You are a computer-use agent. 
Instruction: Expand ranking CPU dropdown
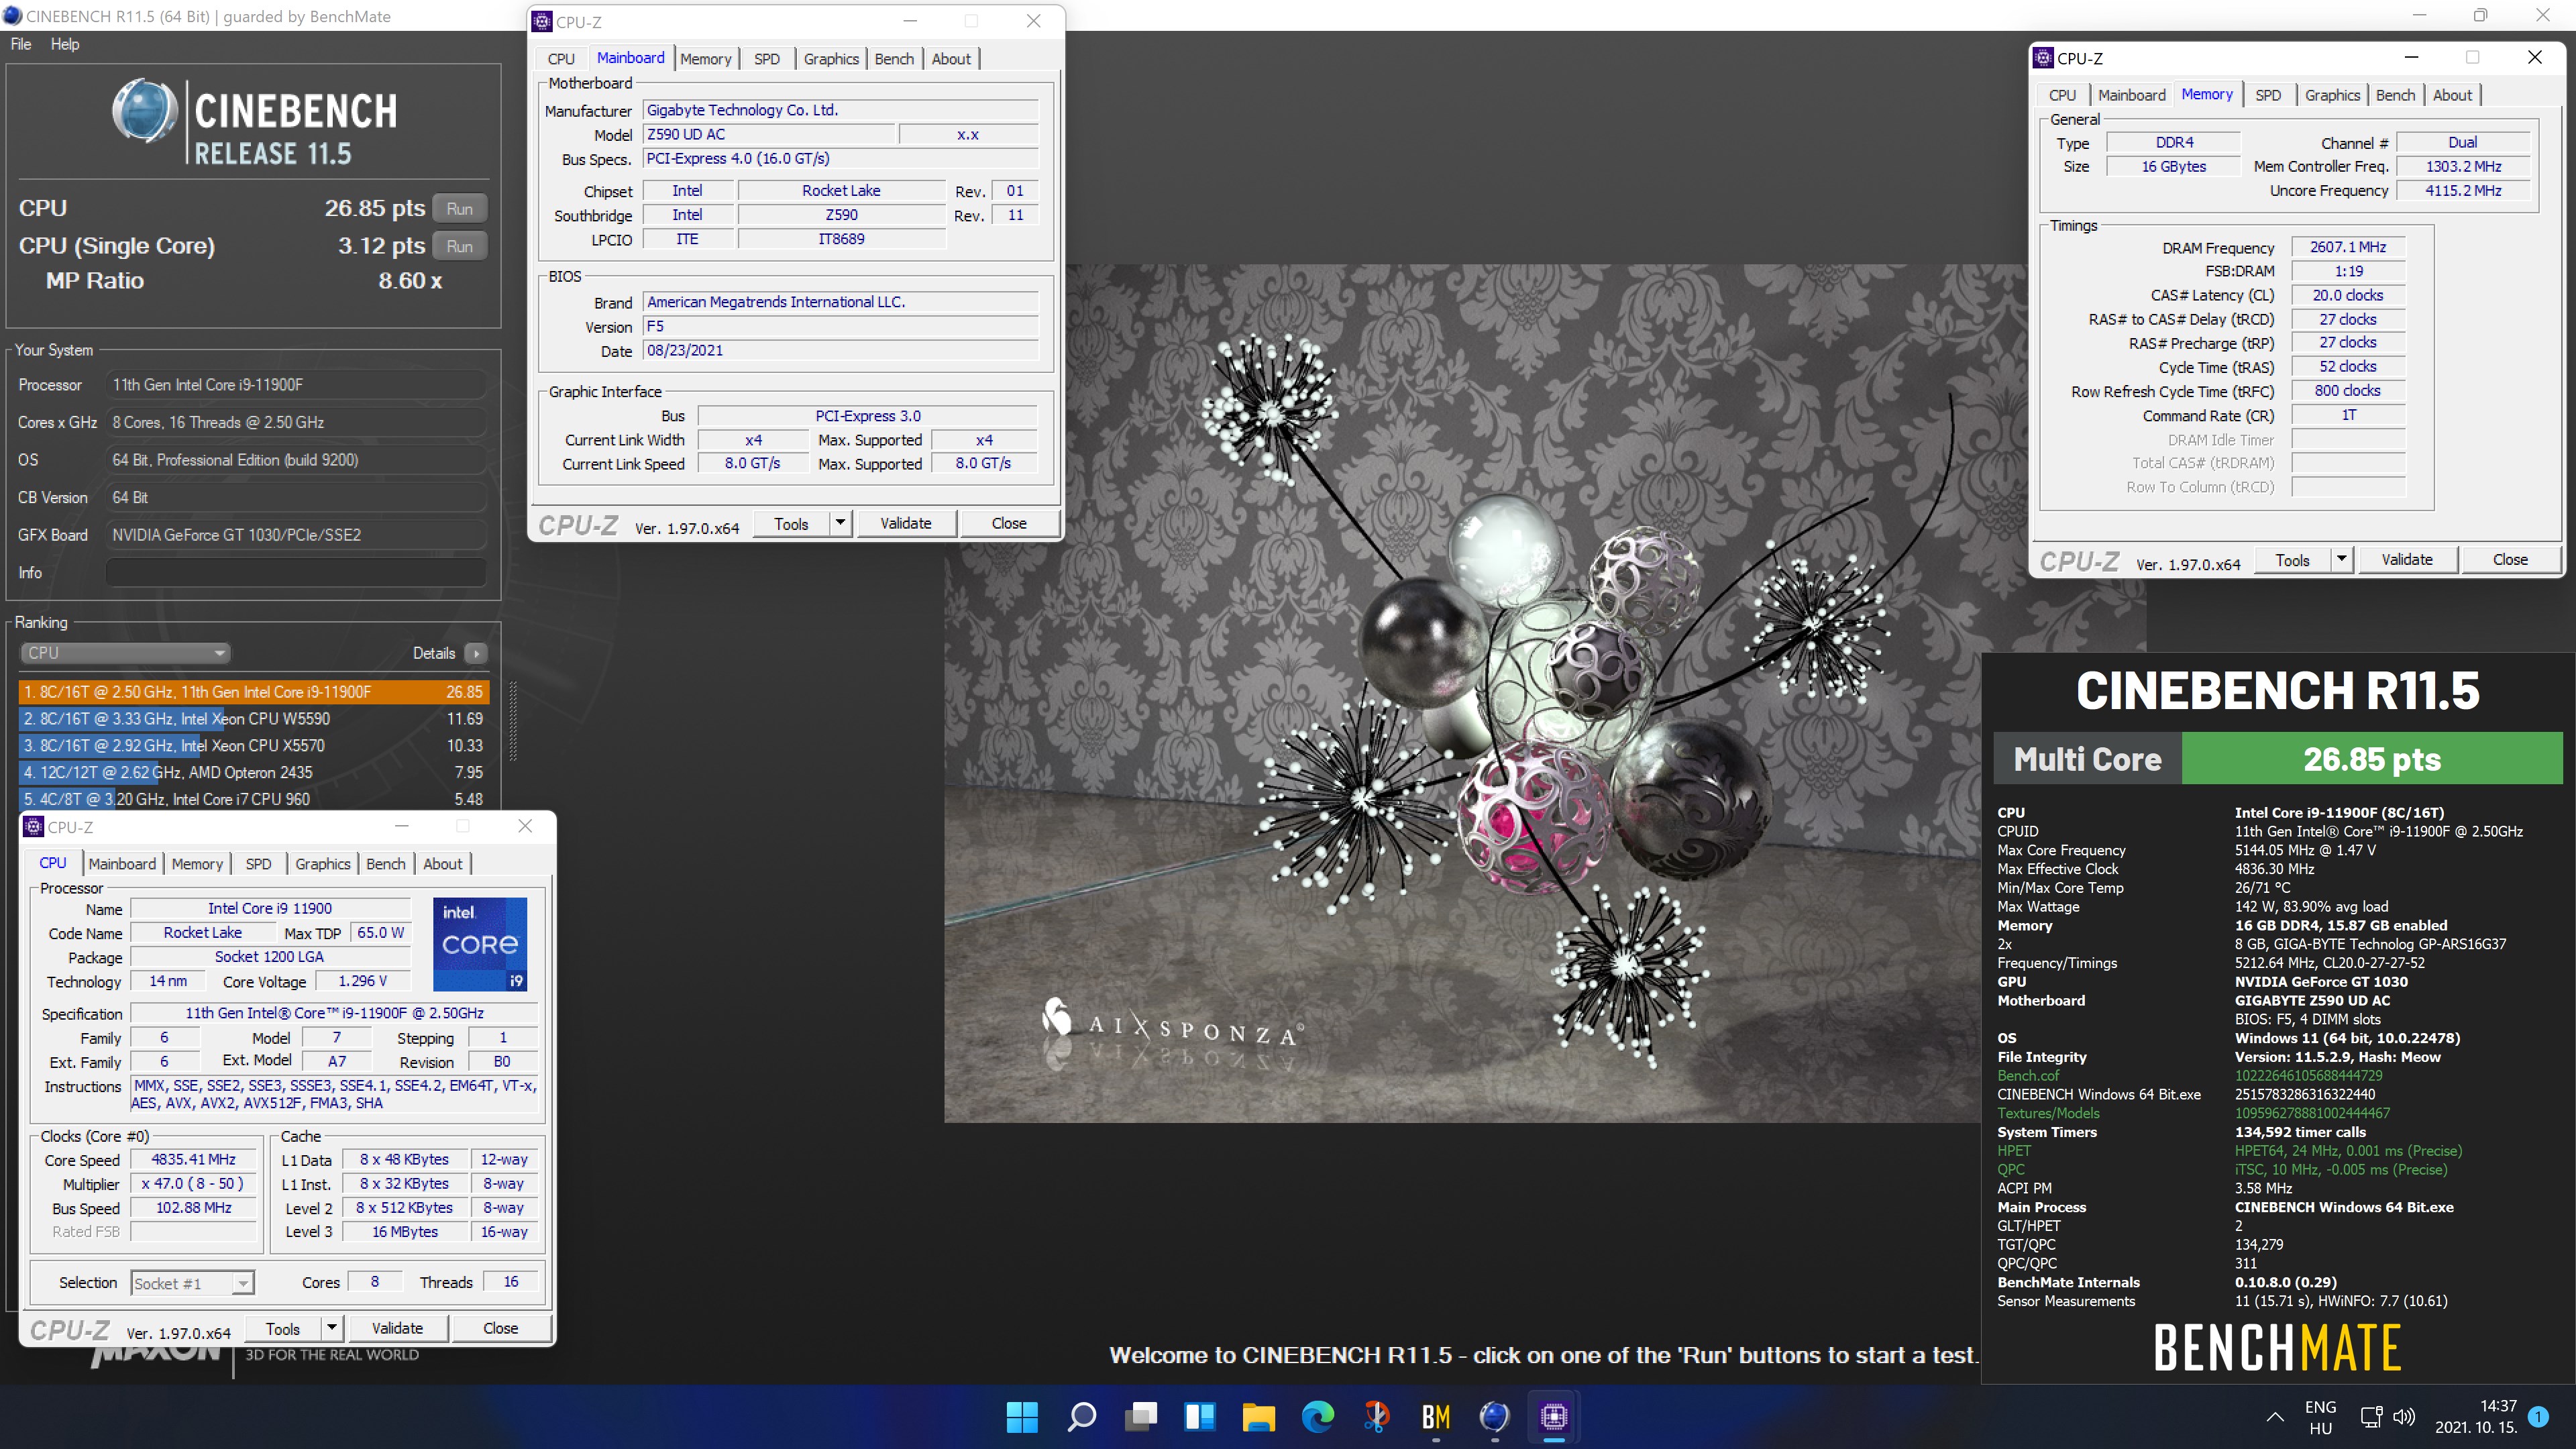[x=125, y=652]
